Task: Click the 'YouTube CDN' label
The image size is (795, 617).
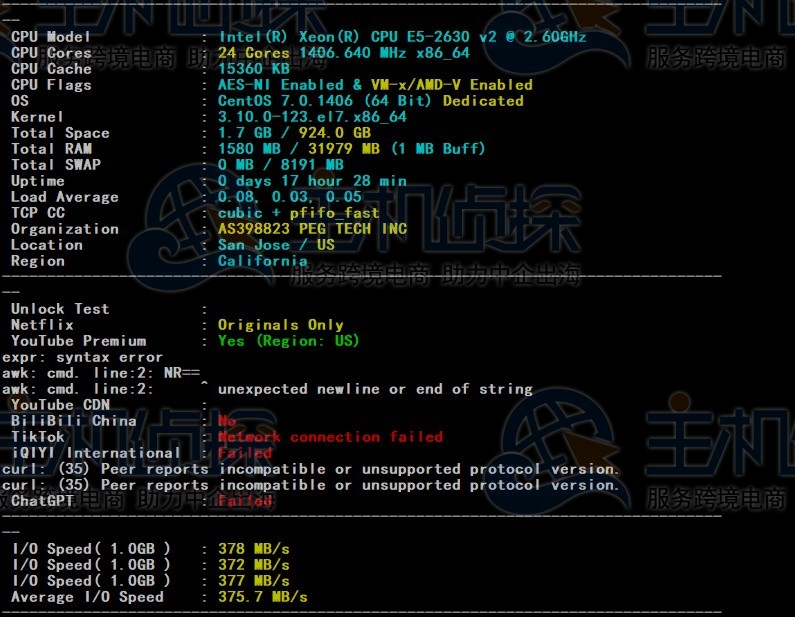Action: tap(60, 405)
